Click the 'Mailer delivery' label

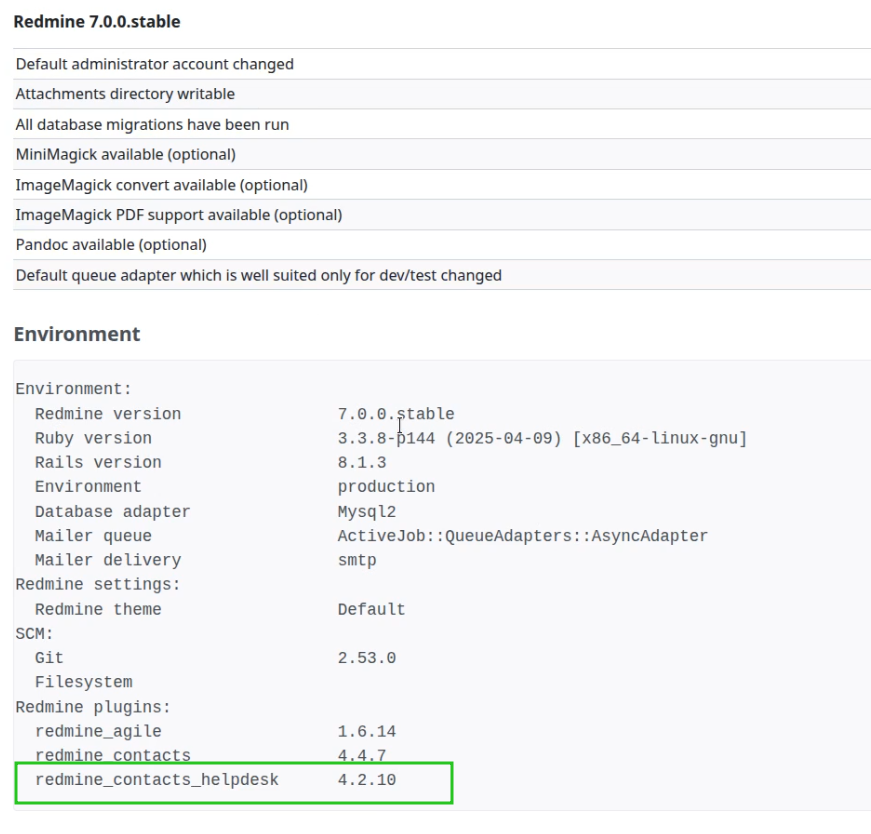coord(108,560)
